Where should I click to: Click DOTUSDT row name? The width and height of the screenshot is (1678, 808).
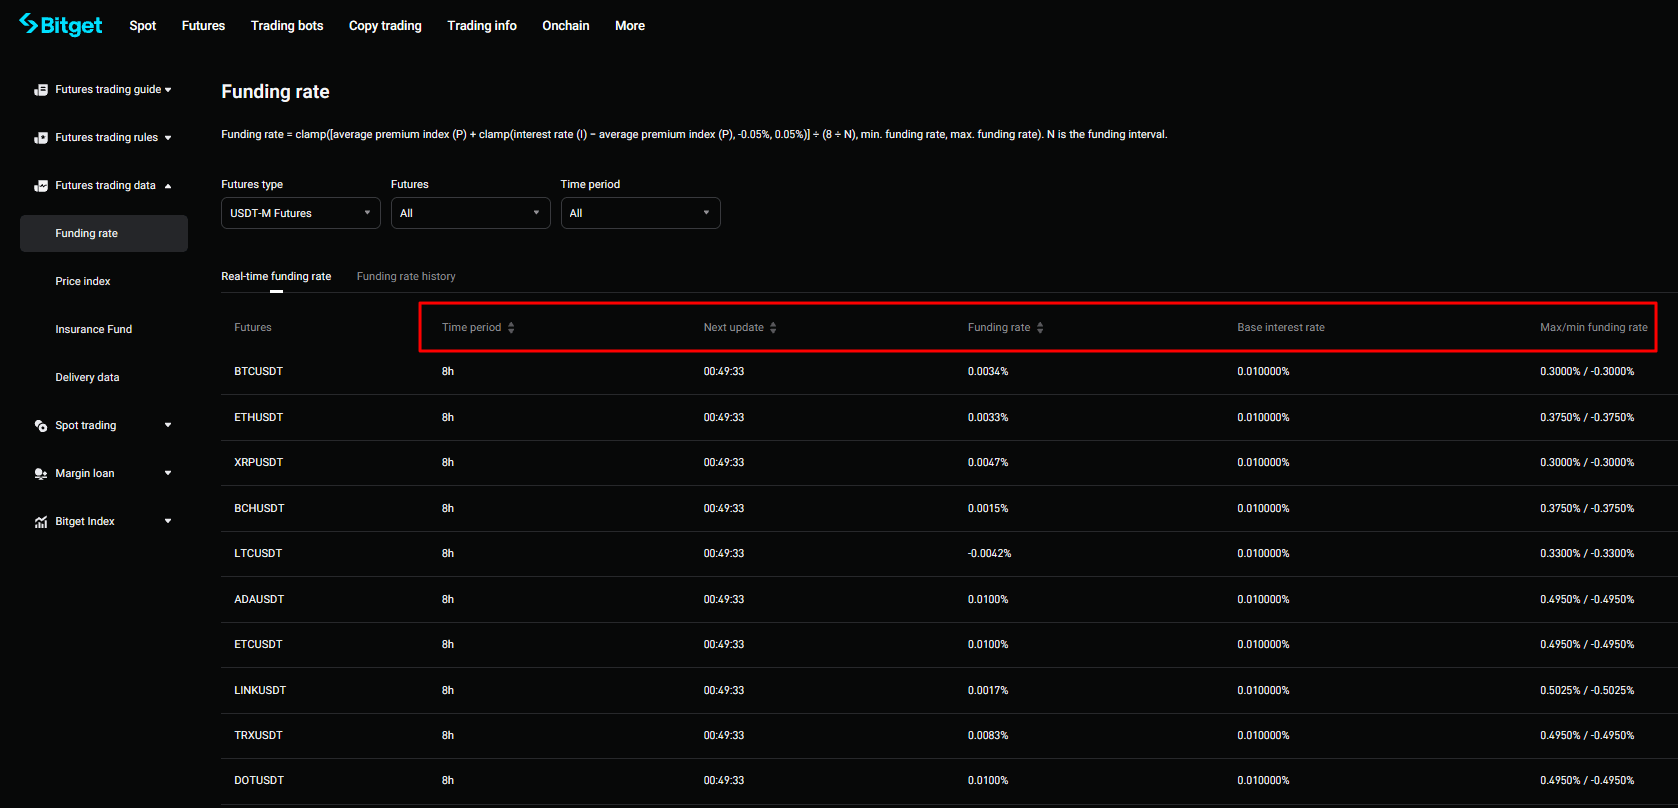[x=259, y=781]
